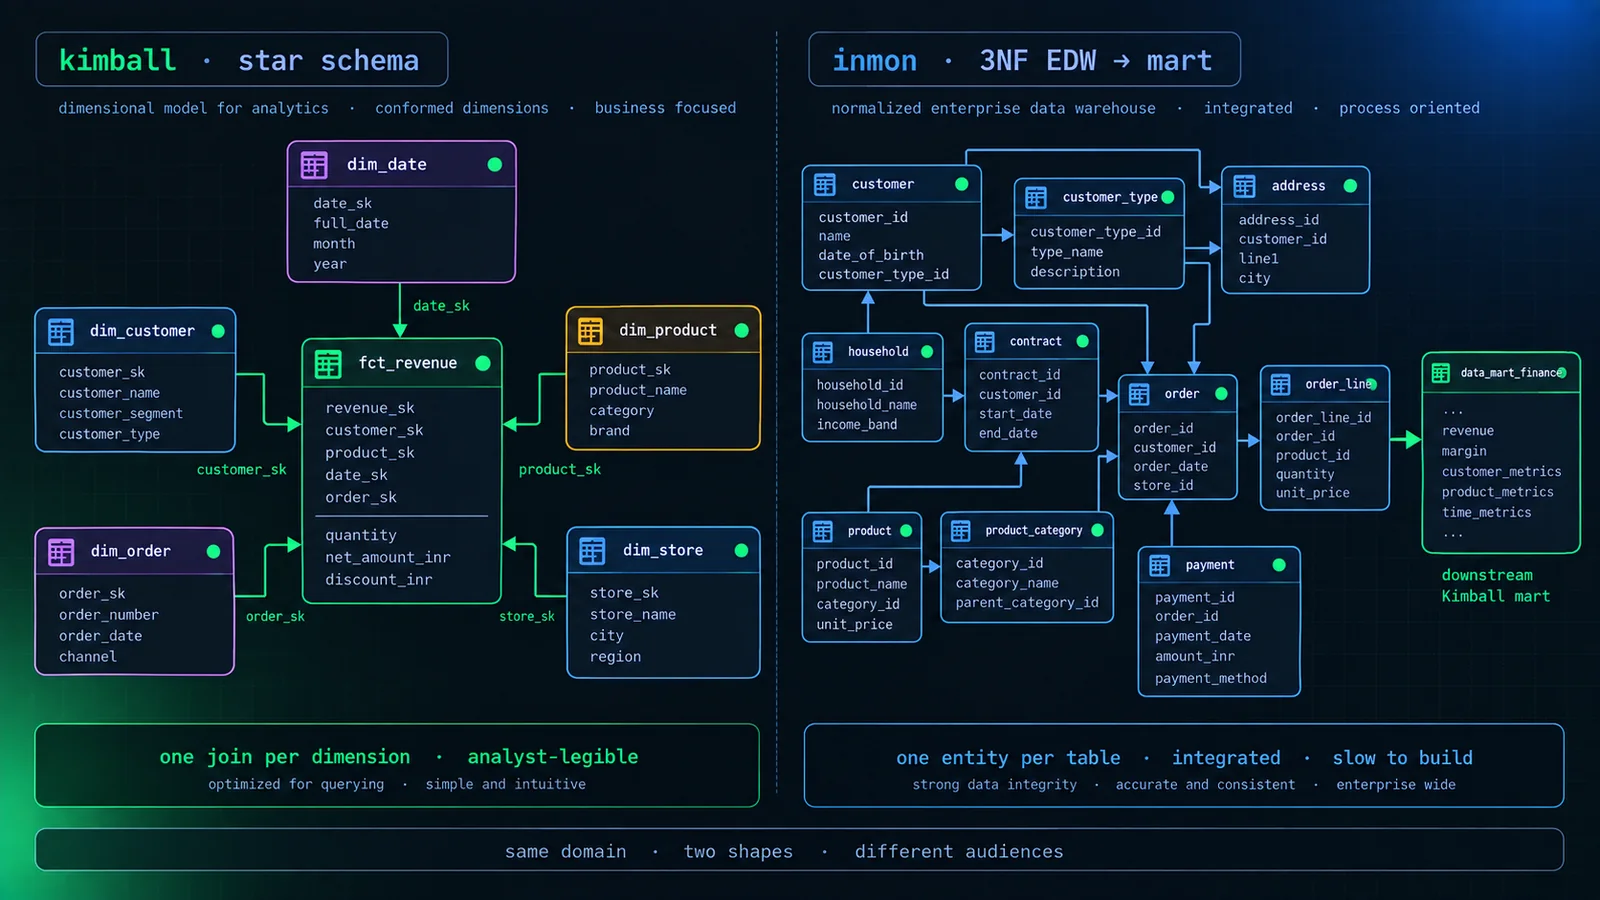Click the 'income_band' column in household
Viewport: 1600px width, 900px height.
(857, 425)
